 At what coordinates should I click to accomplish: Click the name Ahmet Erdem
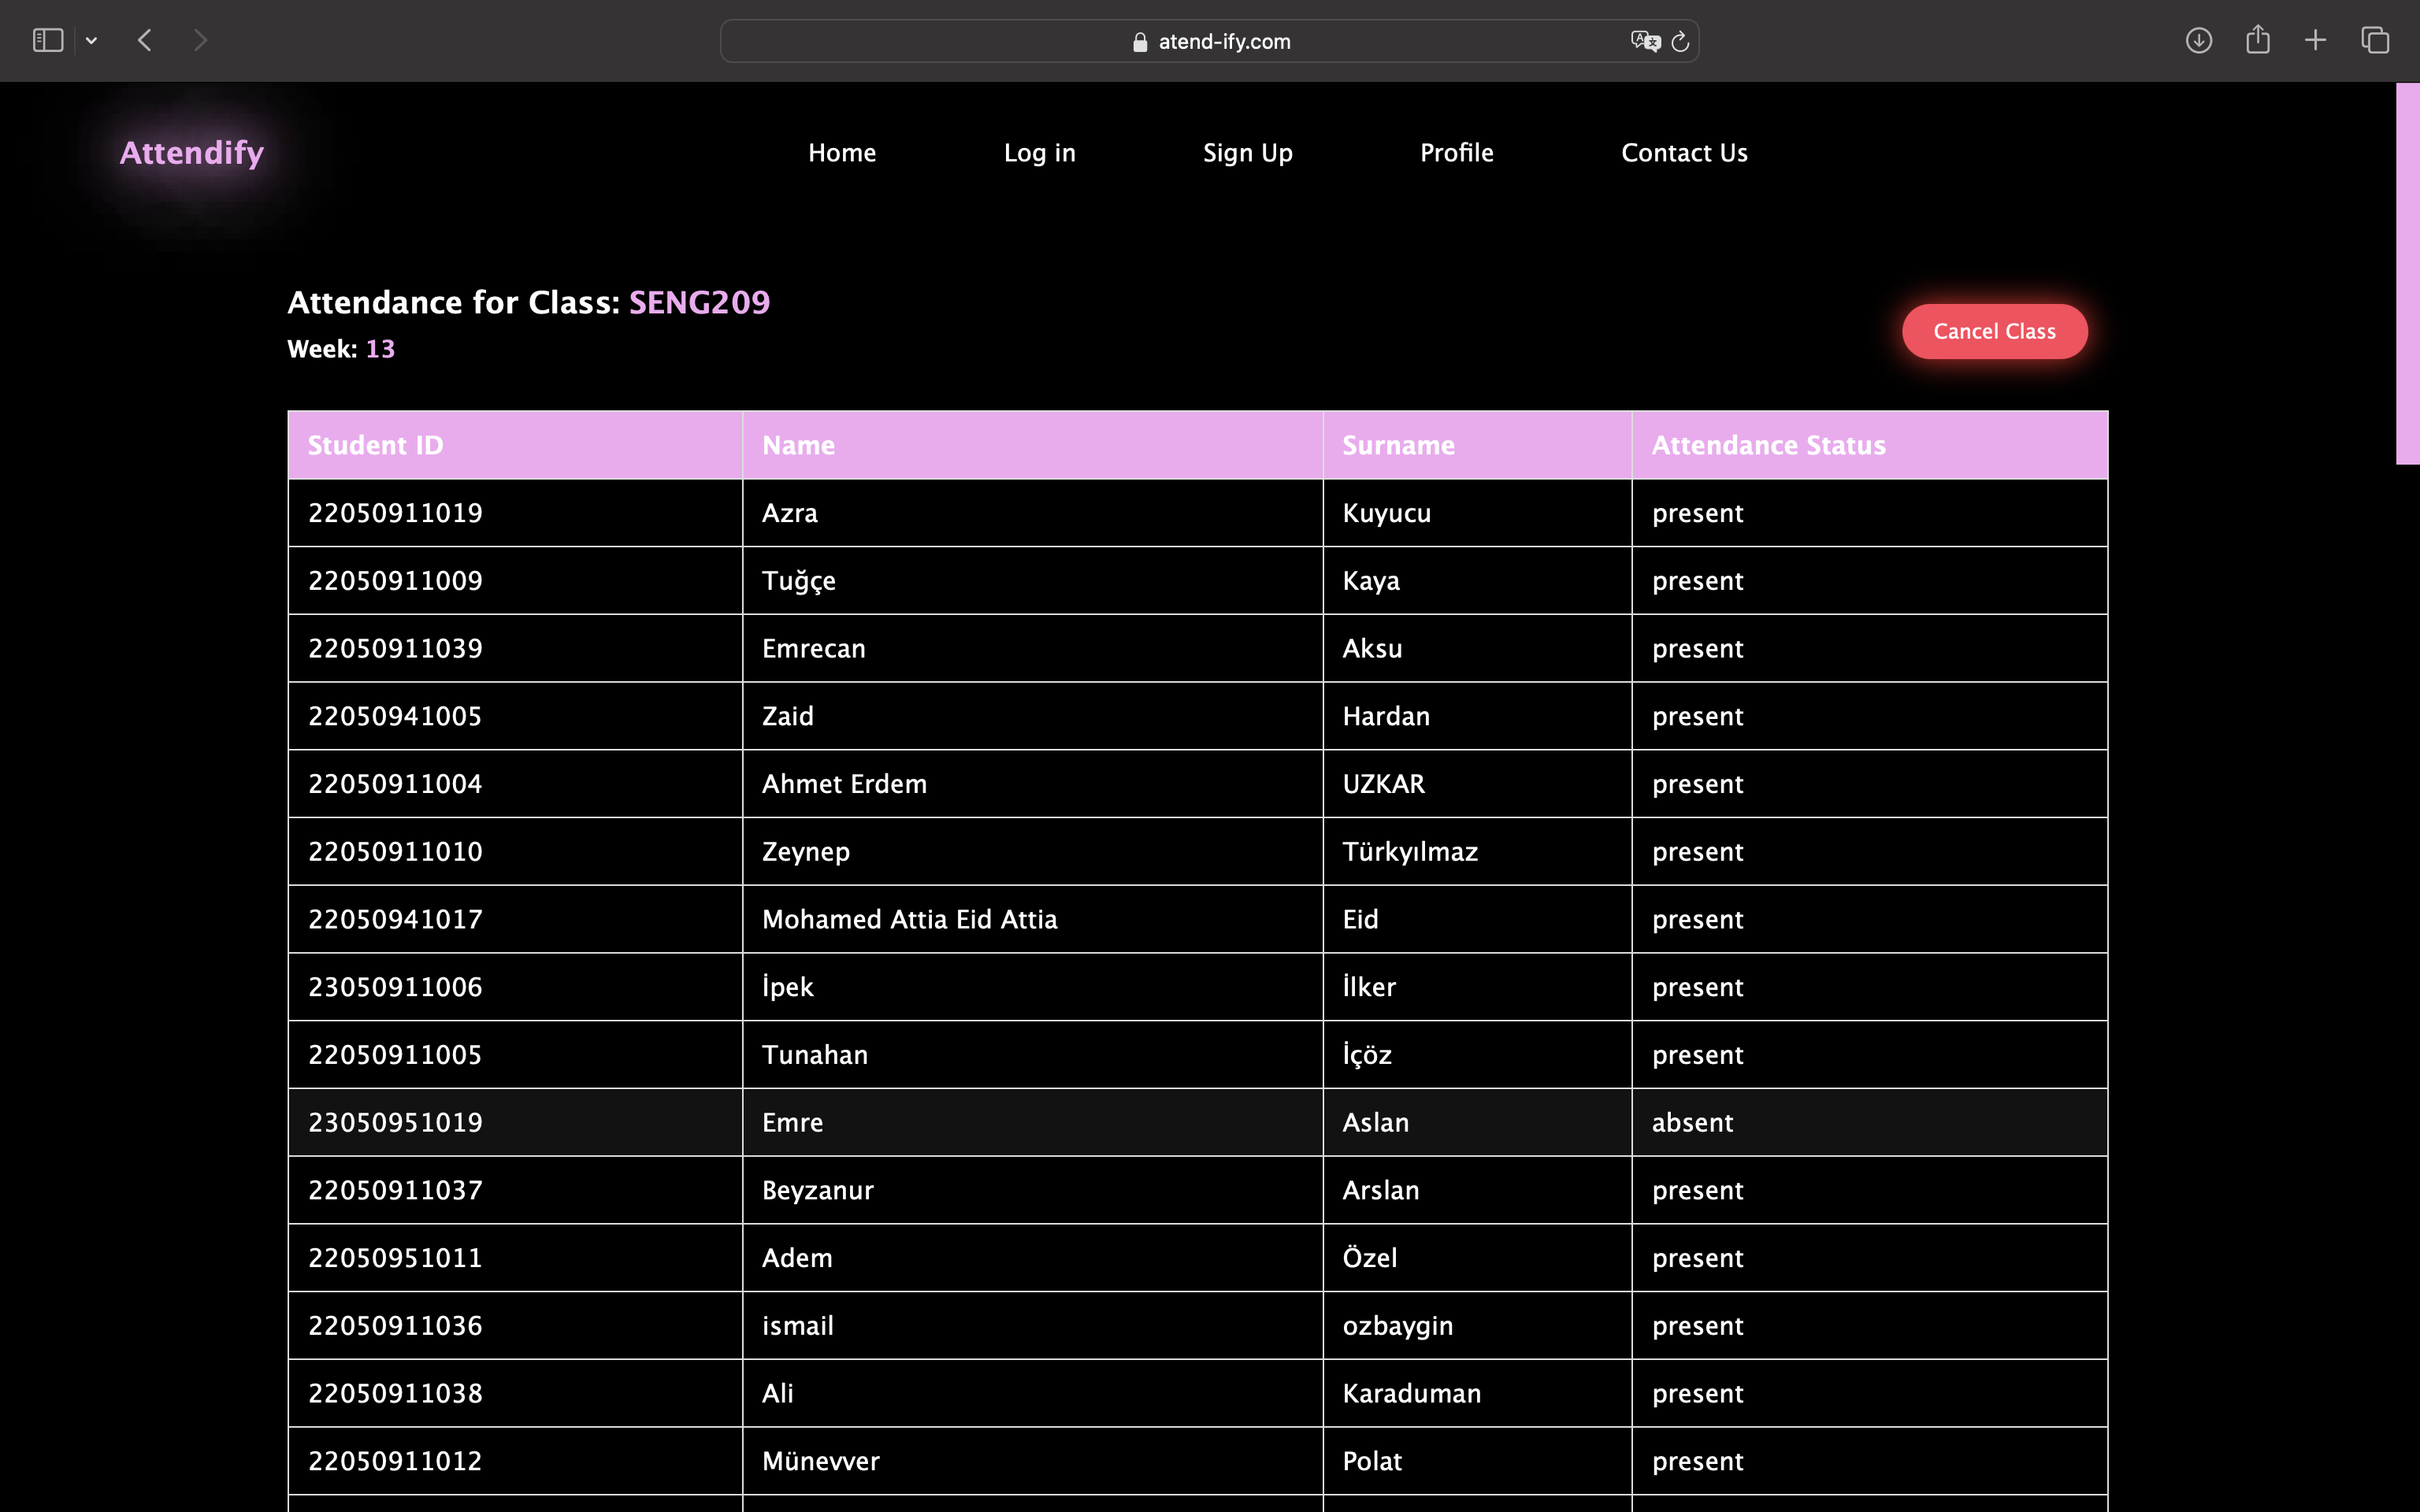tap(844, 784)
